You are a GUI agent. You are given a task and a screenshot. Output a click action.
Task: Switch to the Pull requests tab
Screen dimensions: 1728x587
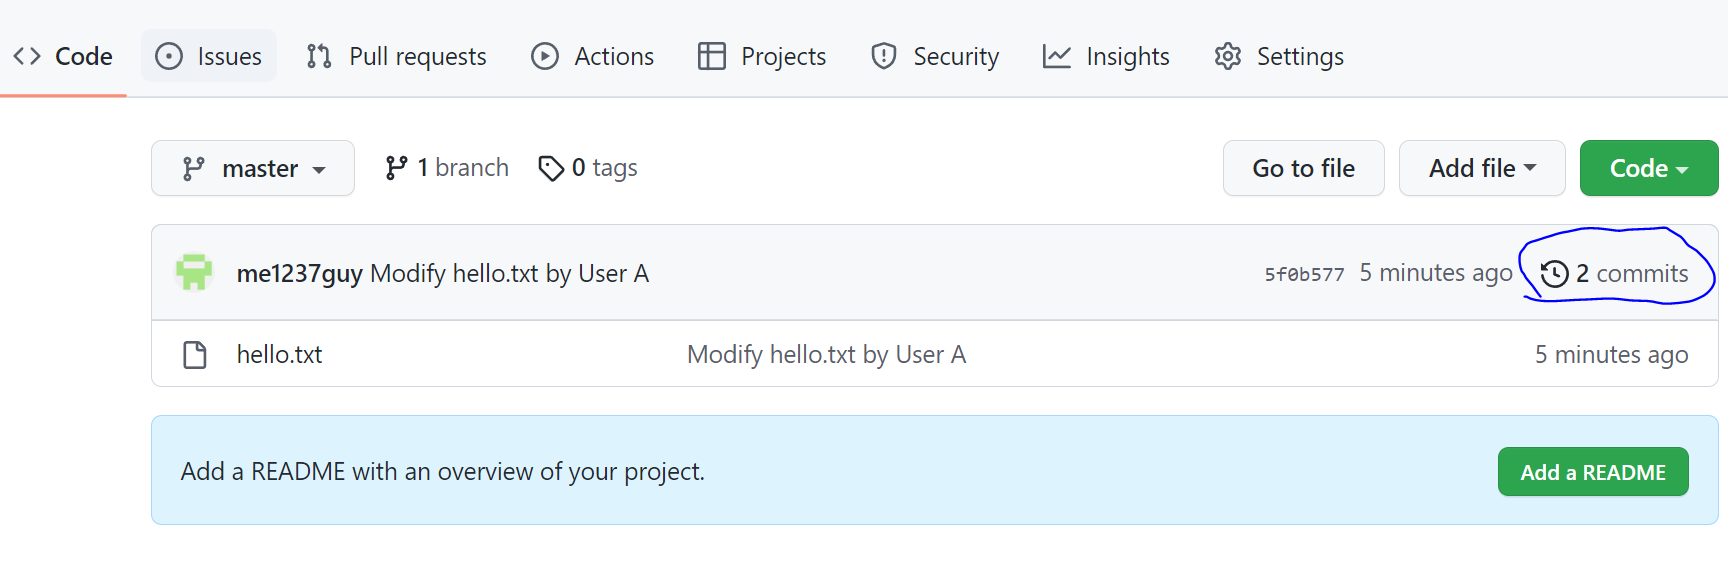tap(397, 56)
